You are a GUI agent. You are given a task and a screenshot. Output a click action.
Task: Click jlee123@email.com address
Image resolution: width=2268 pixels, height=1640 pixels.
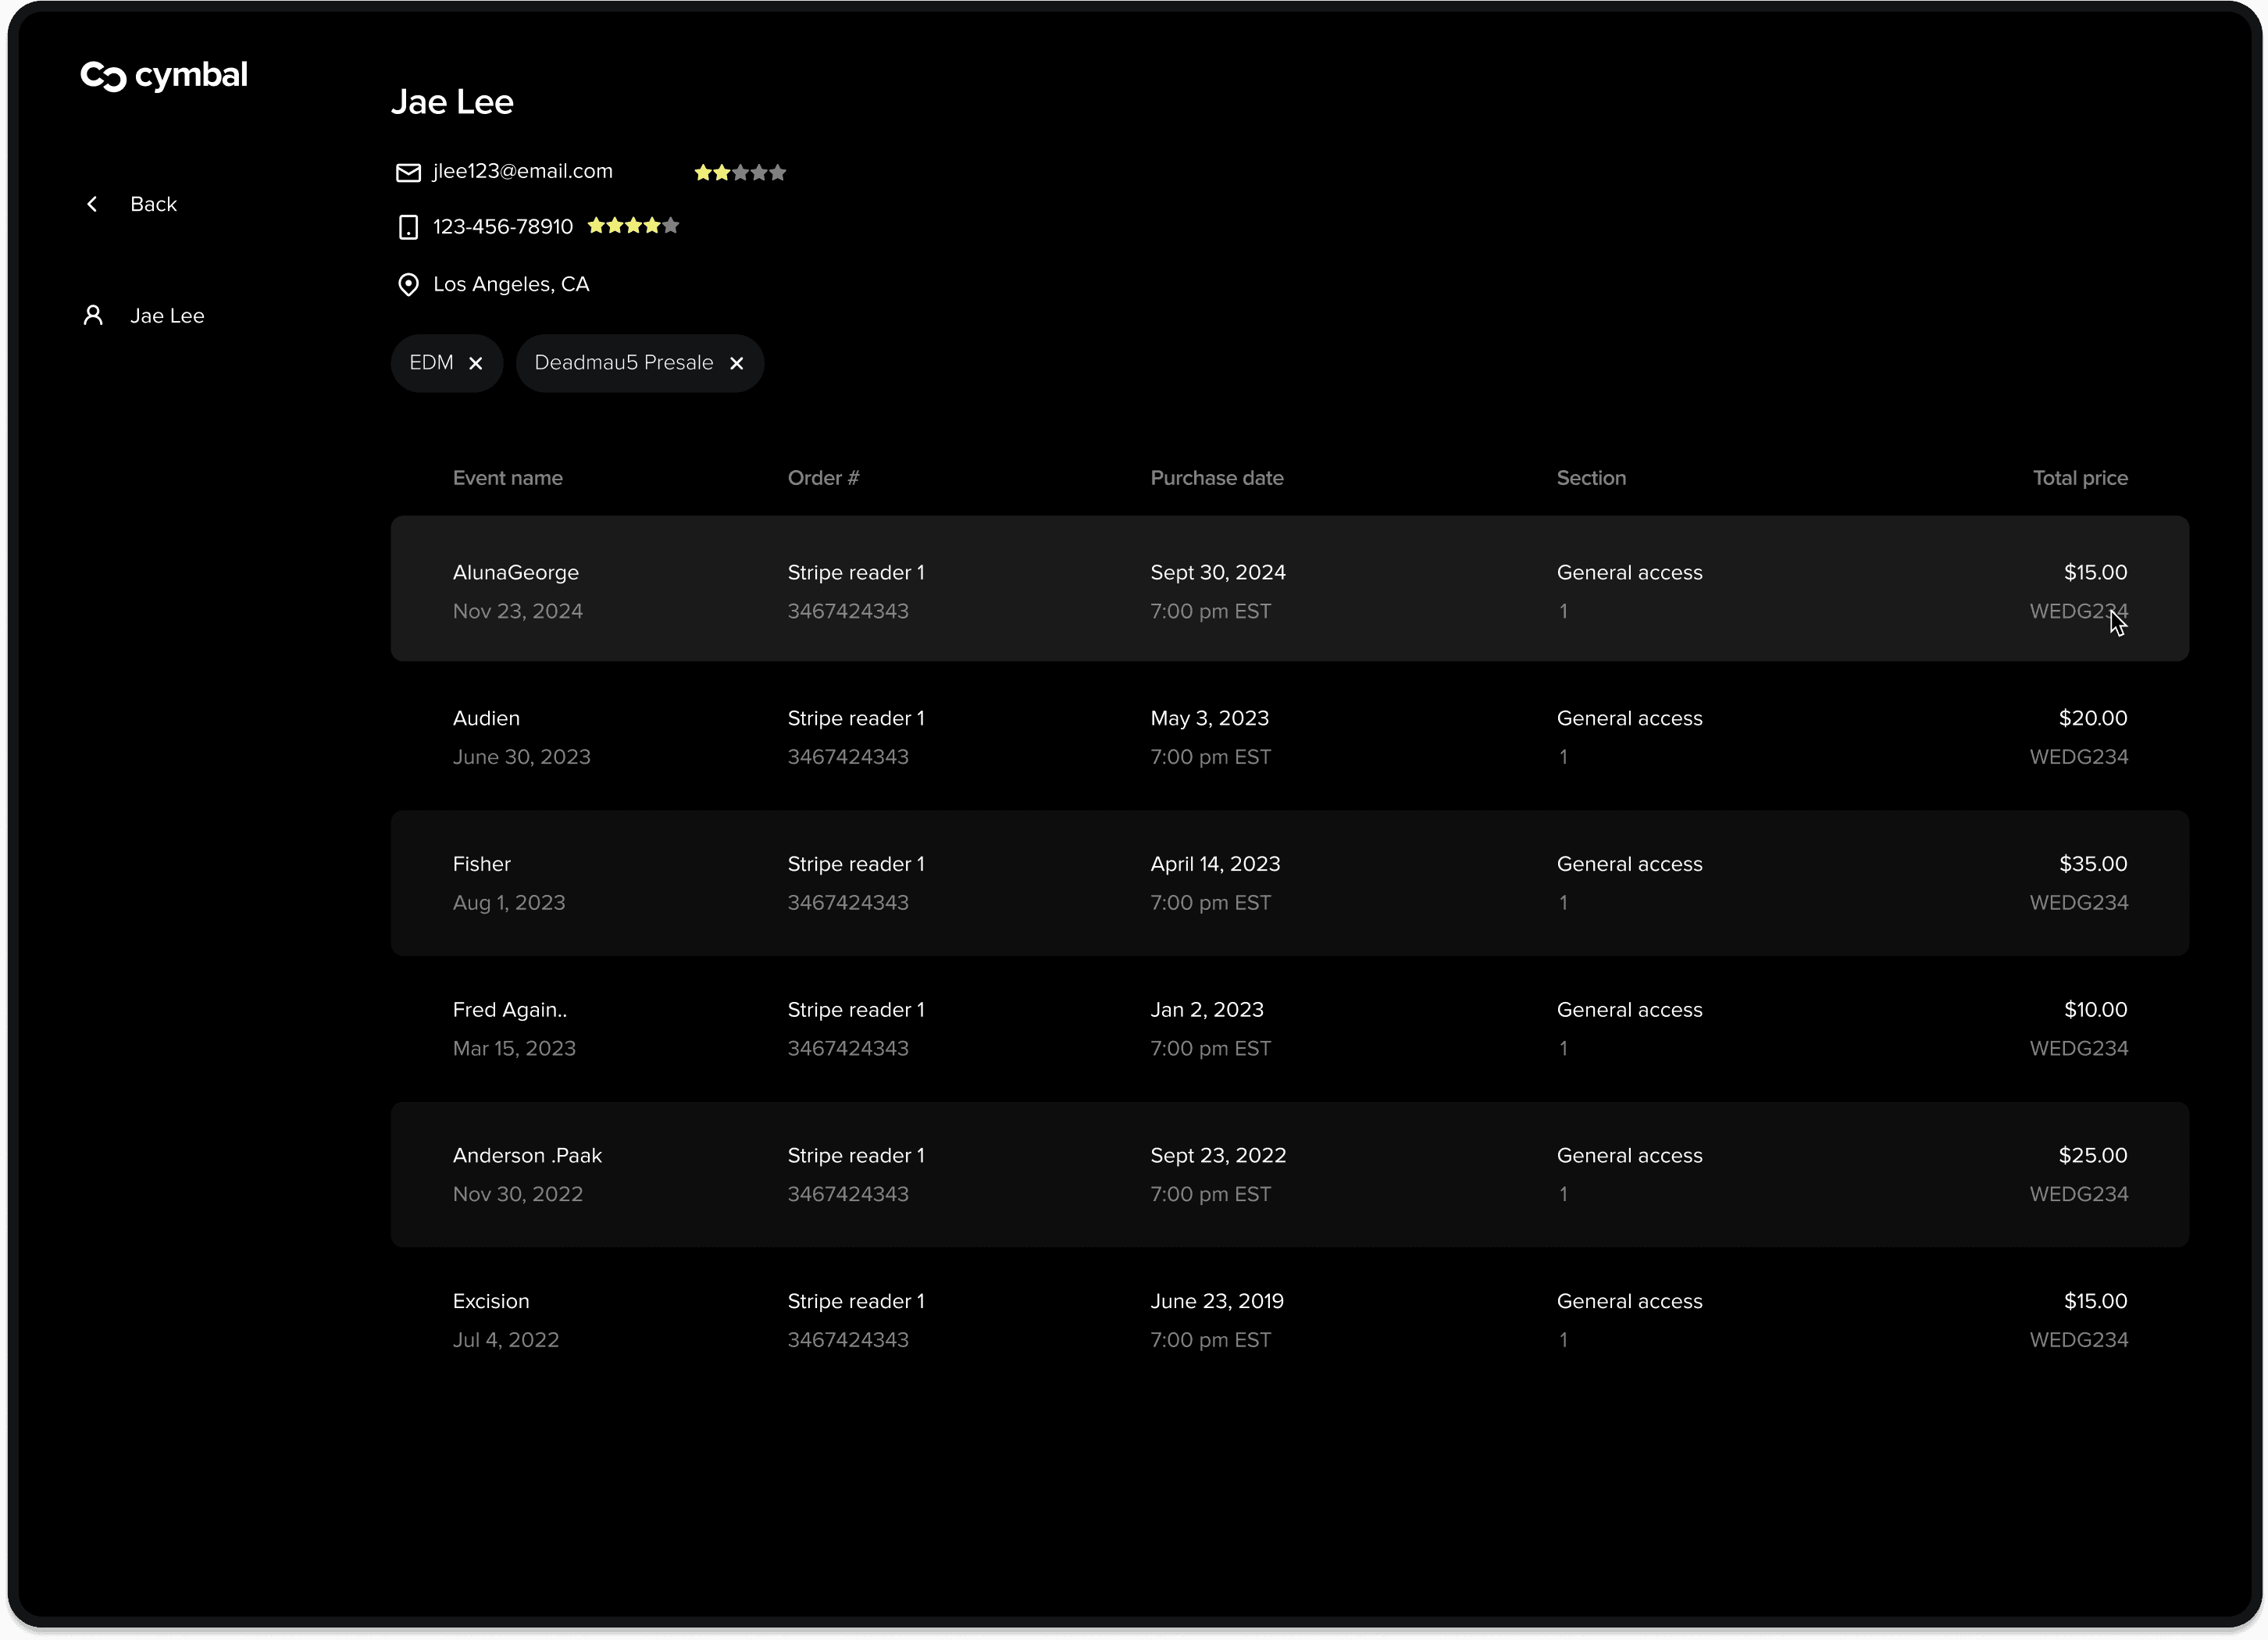[x=522, y=172]
